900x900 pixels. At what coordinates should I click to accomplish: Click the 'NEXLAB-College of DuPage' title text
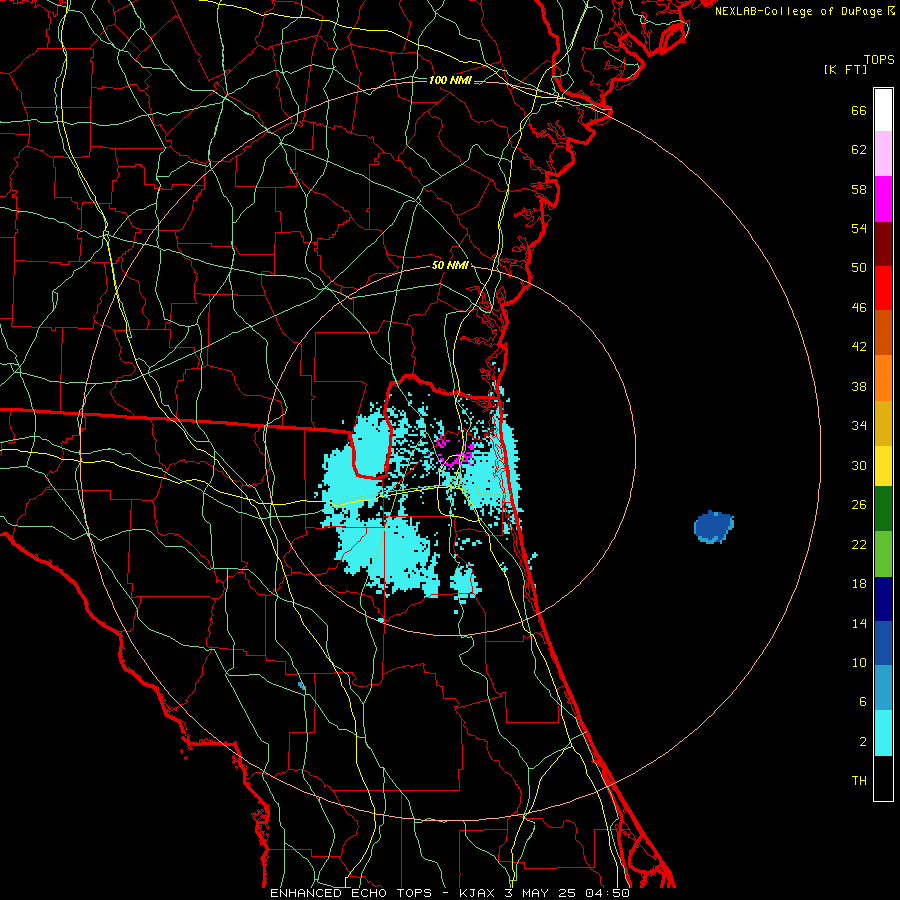pos(798,11)
